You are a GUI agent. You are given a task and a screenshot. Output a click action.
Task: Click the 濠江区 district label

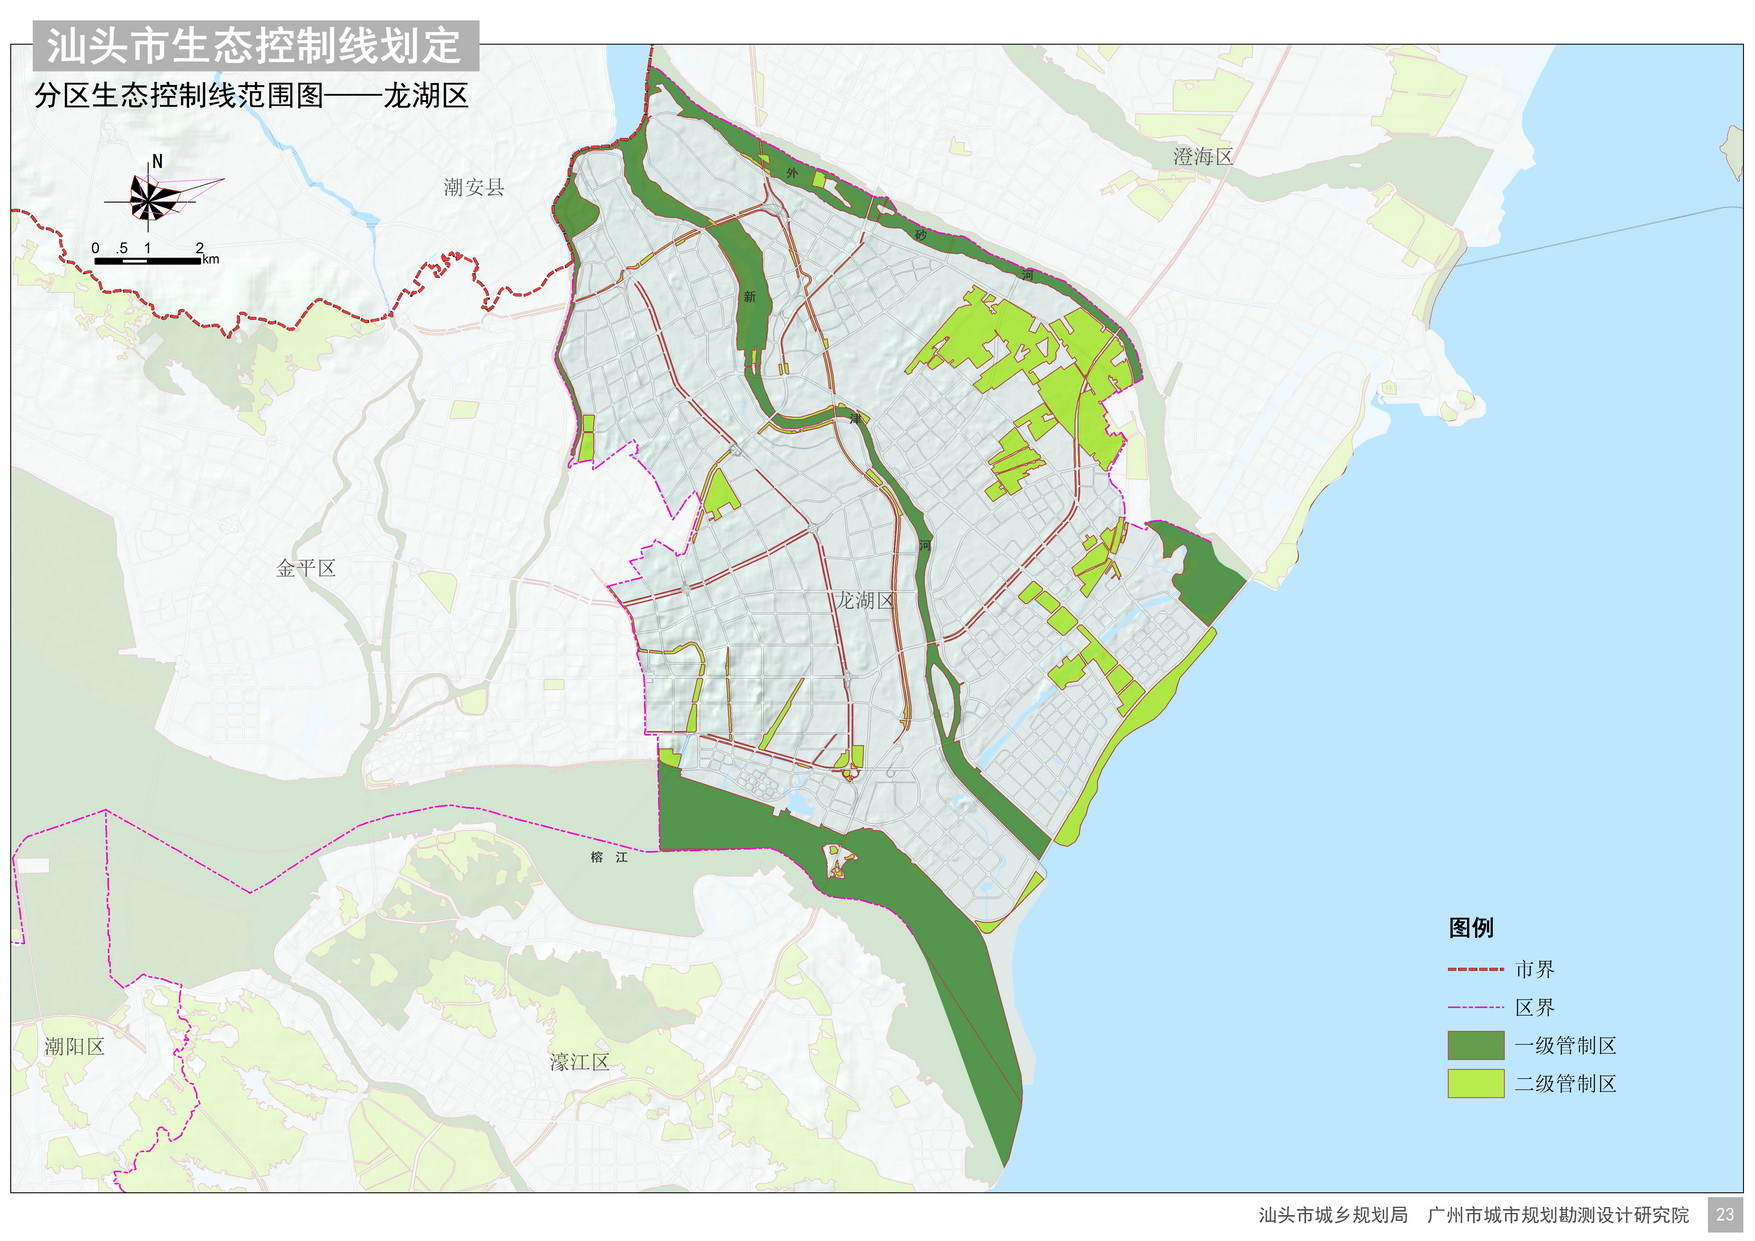(x=579, y=1062)
